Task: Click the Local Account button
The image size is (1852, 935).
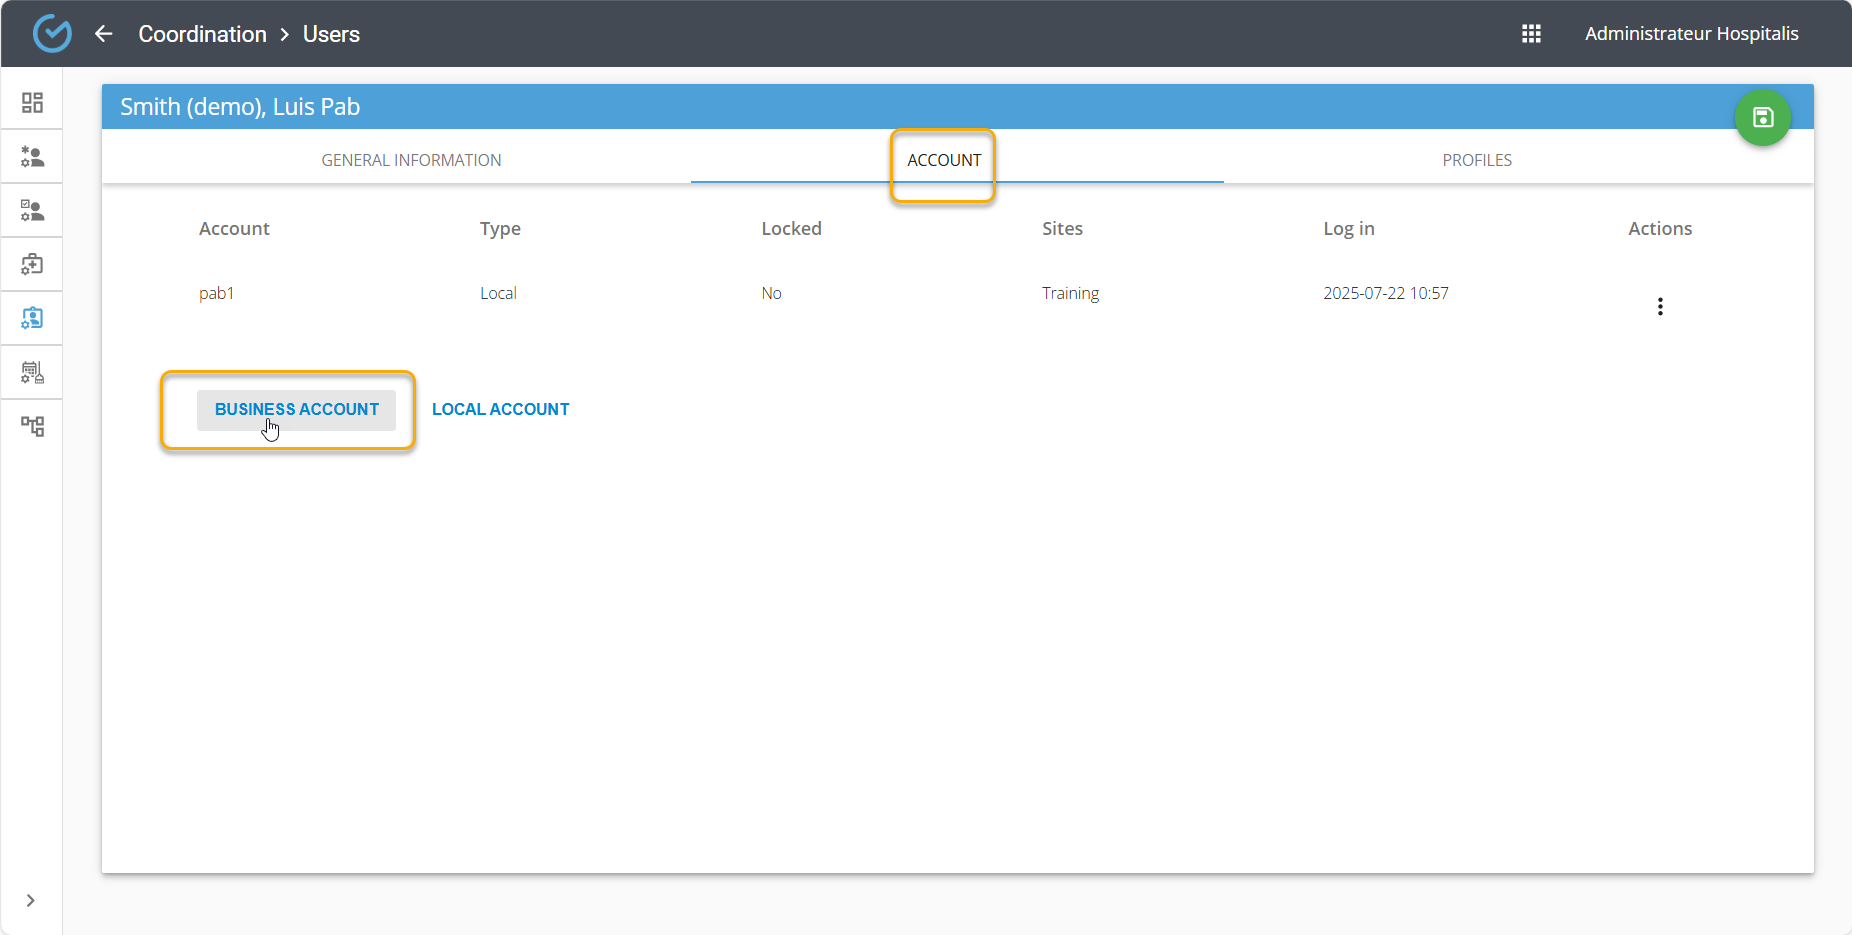Action: [500, 410]
